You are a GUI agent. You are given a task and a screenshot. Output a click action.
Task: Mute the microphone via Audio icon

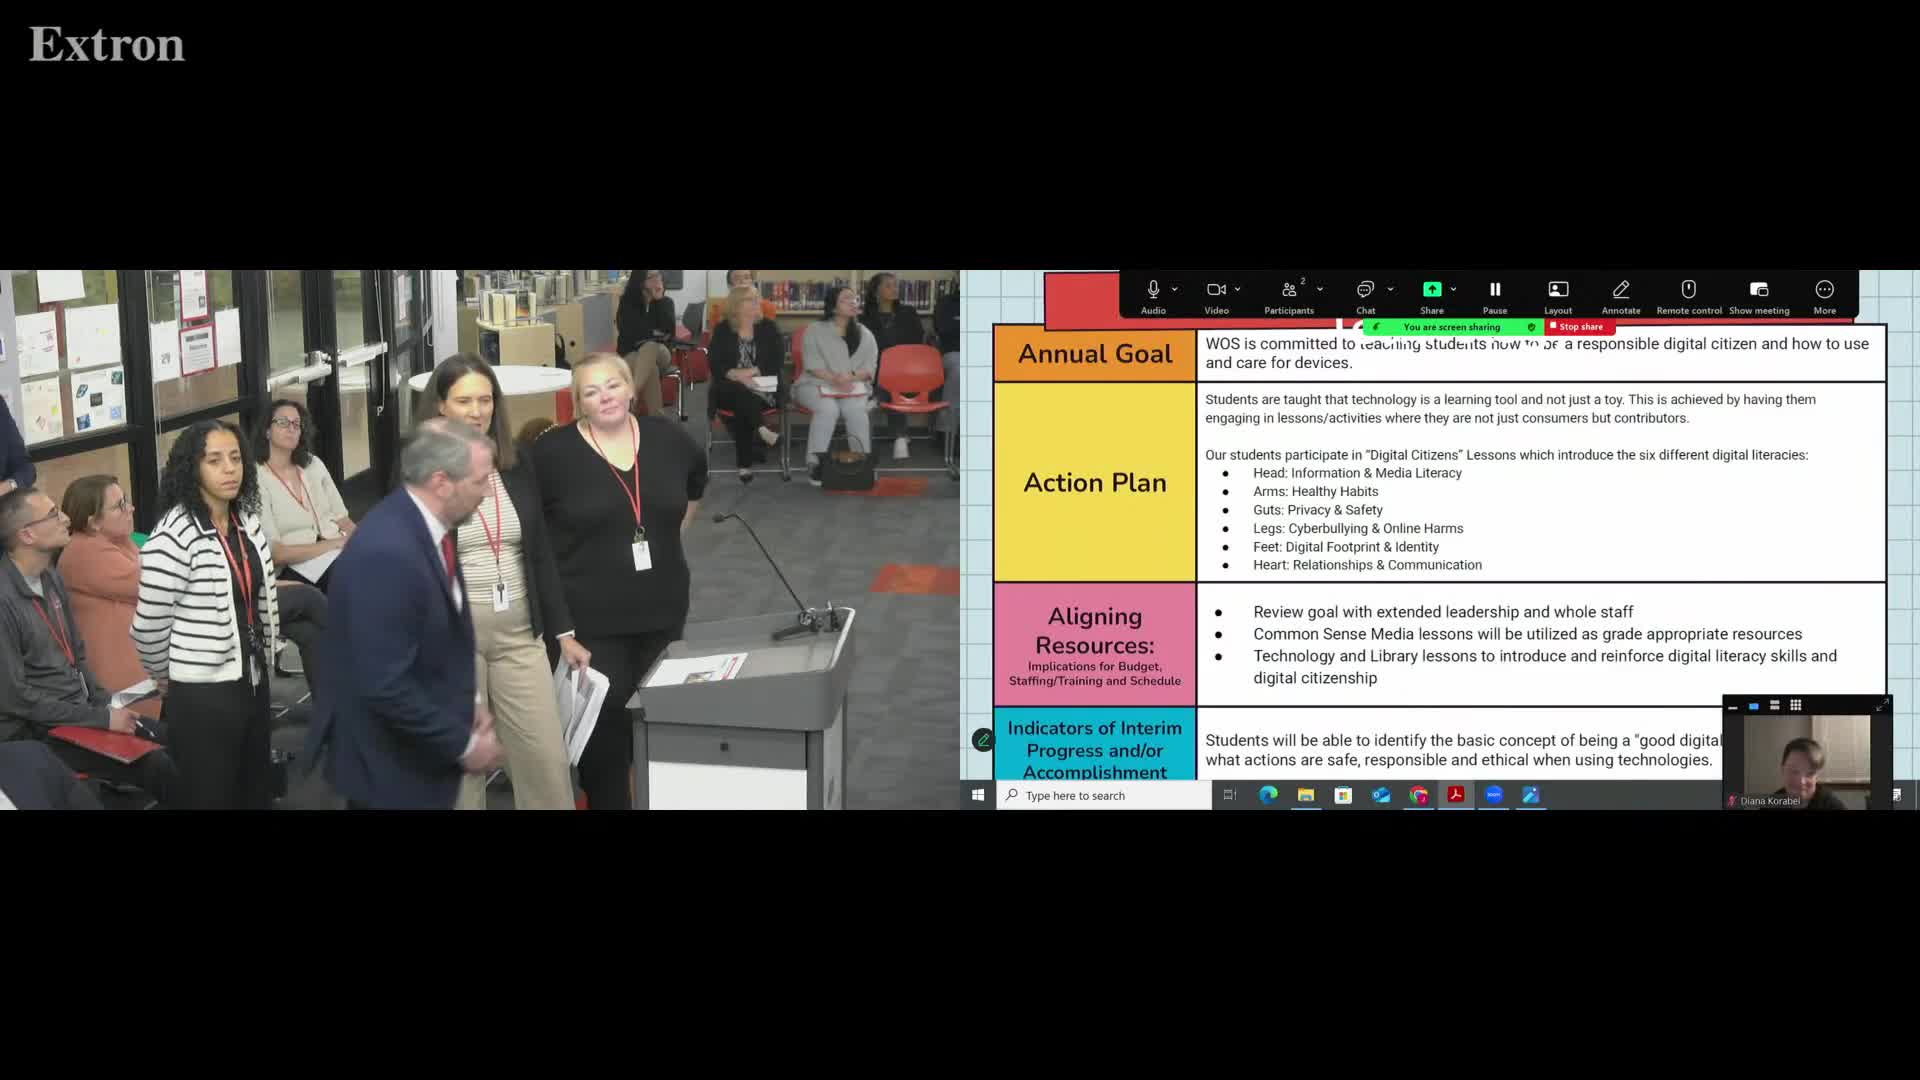click(1153, 290)
